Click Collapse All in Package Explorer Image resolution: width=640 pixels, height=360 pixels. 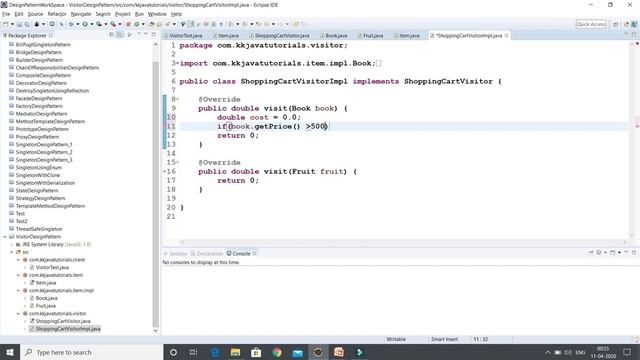[111, 35]
